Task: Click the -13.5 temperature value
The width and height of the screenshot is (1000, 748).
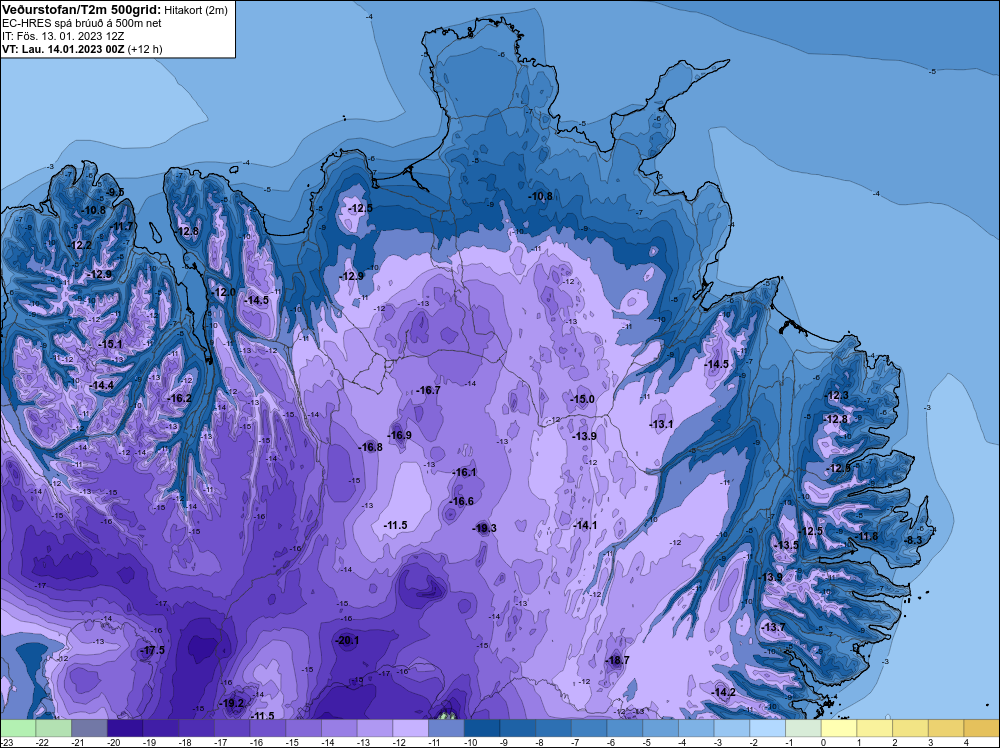Action: click(x=786, y=545)
